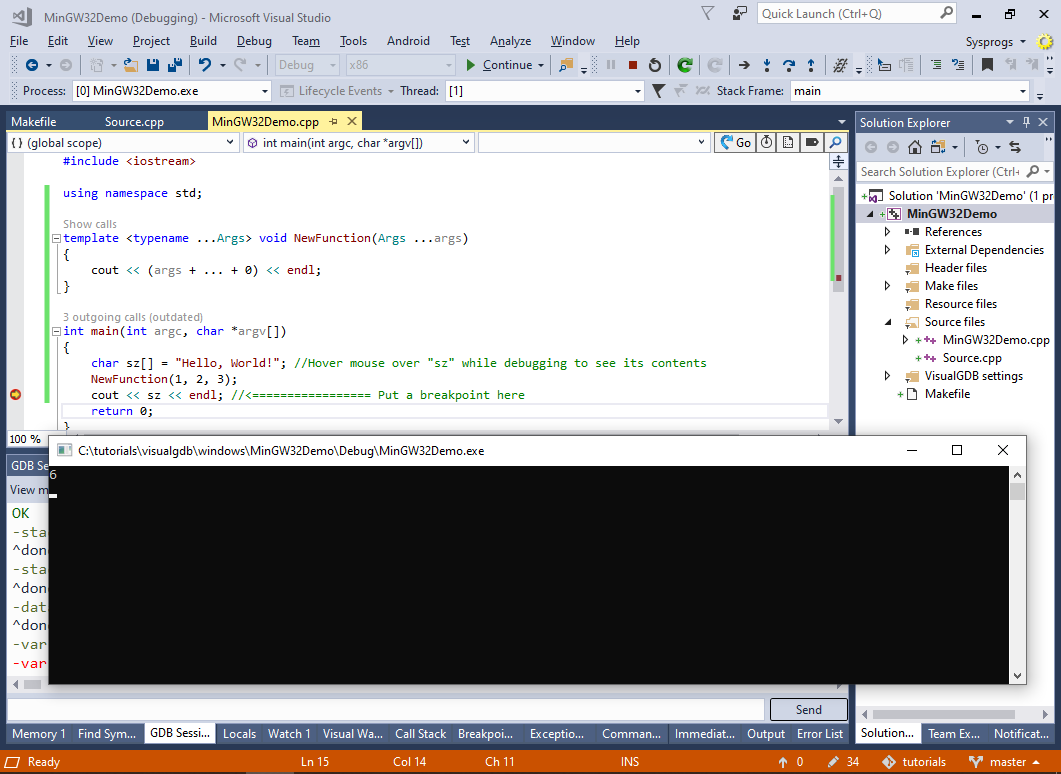The image size is (1061, 774).
Task: Switch to the Makefile editor tab
Action: pos(33,122)
